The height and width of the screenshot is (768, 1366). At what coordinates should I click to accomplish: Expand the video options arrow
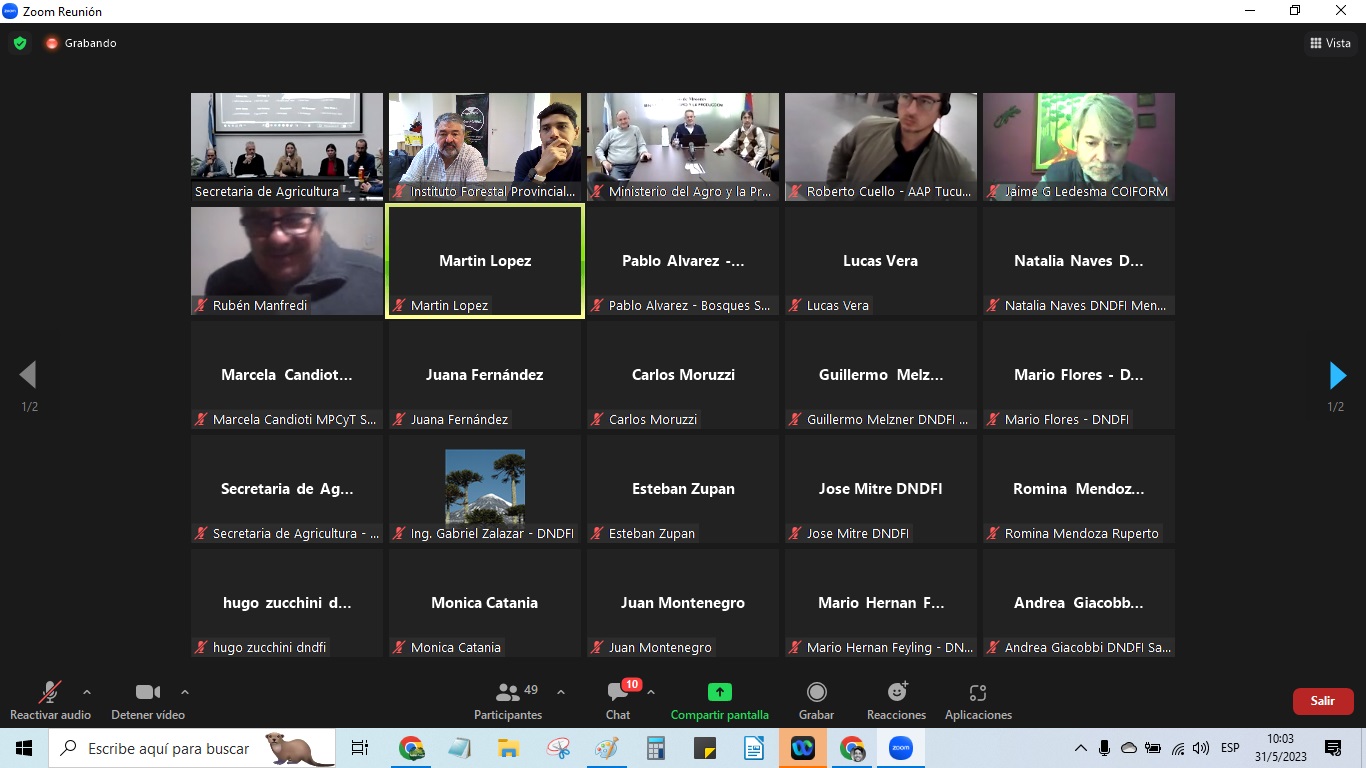(184, 692)
